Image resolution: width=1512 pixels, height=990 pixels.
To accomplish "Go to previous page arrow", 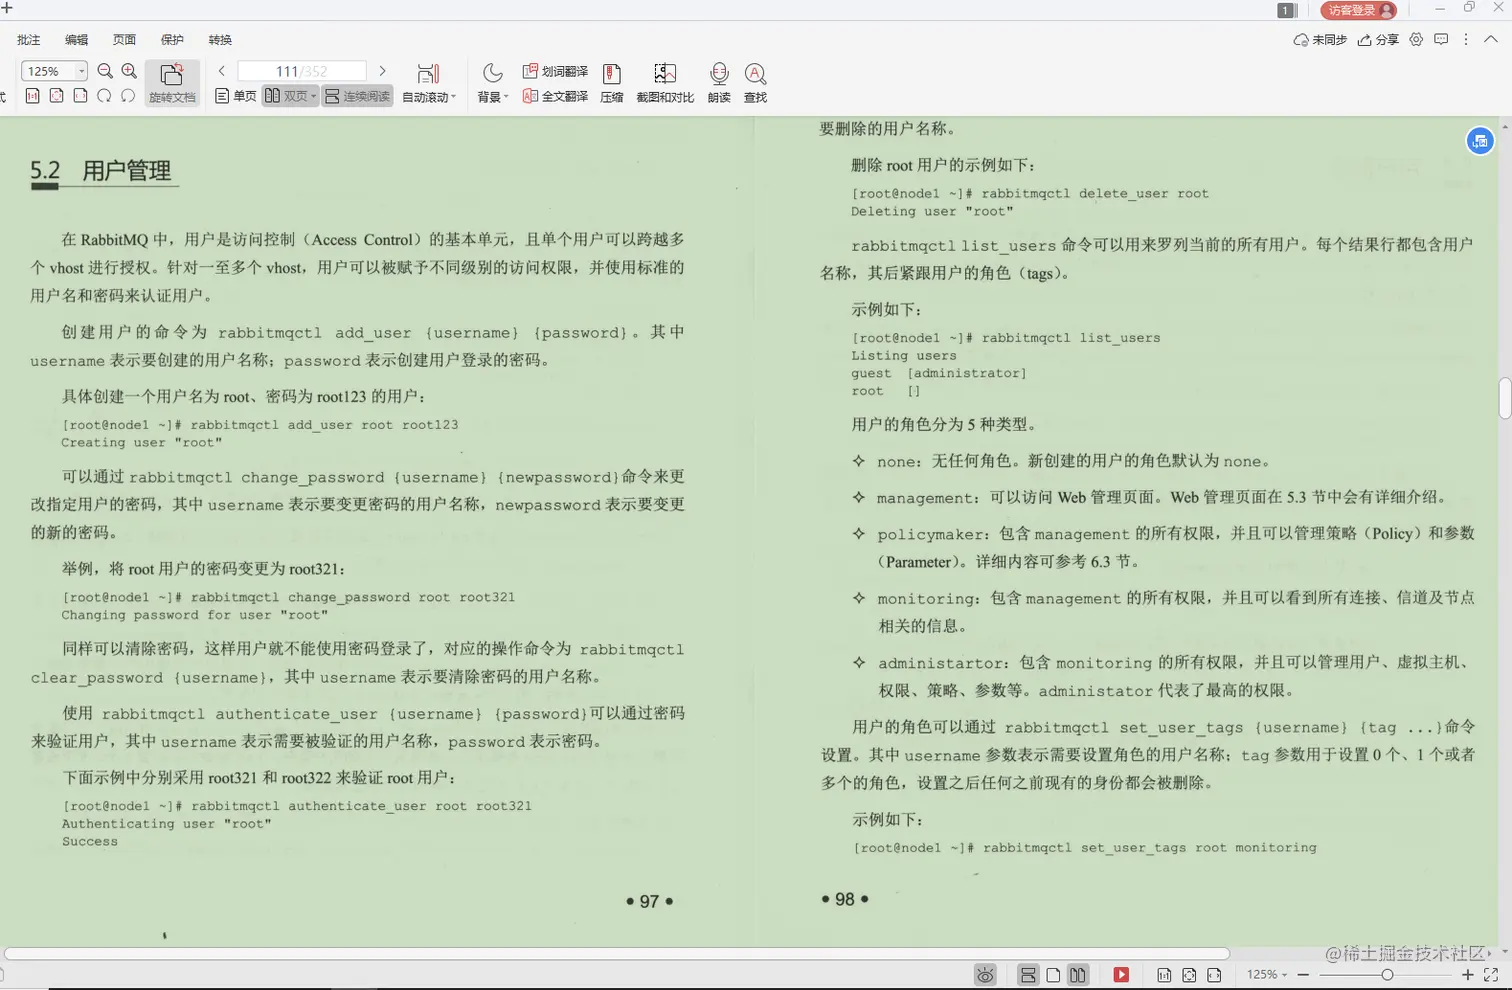I will click(x=222, y=71).
